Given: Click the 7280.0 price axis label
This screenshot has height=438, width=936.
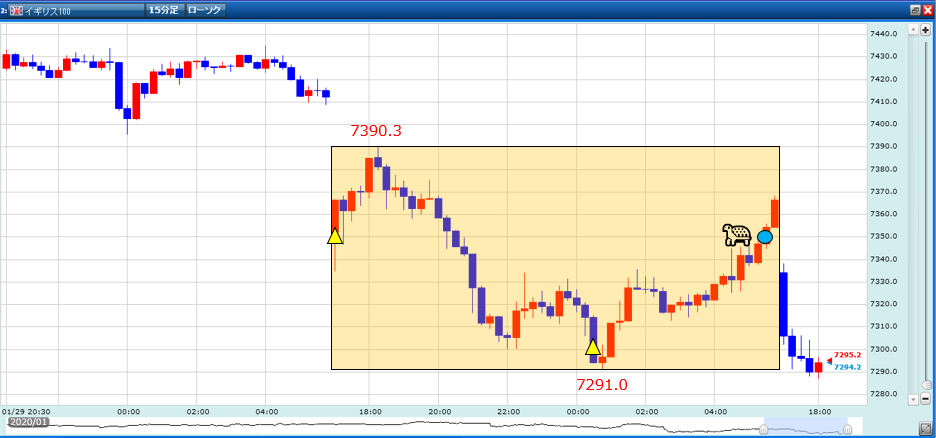Looking at the screenshot, I should pyautogui.click(x=883, y=394).
